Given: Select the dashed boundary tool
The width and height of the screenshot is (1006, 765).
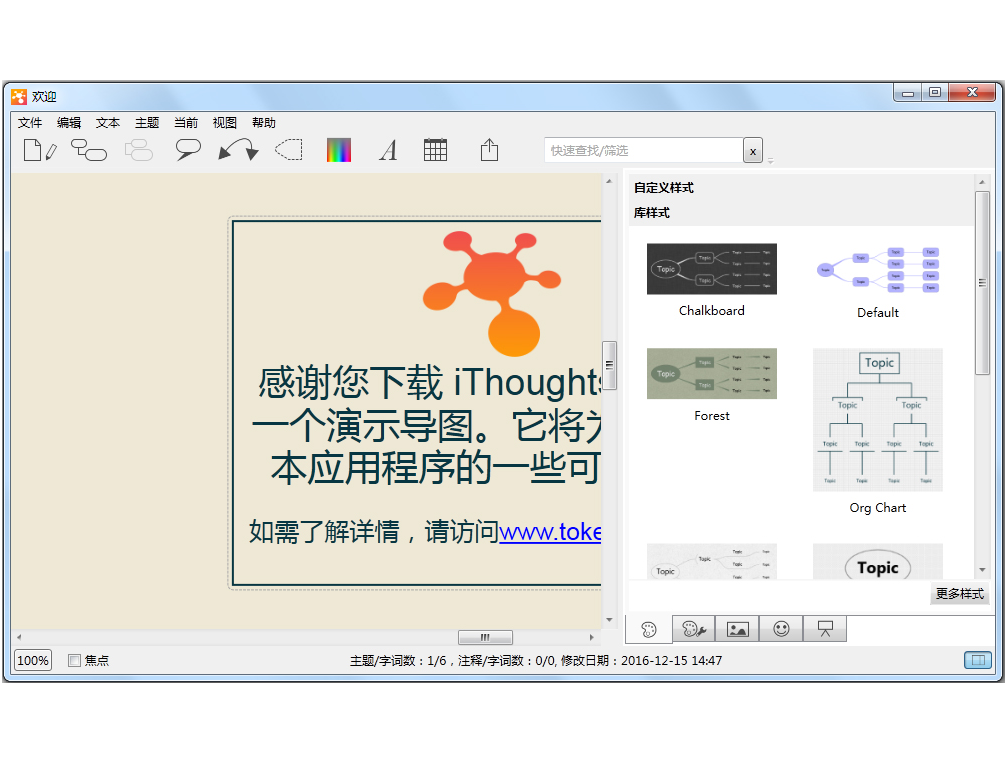Looking at the screenshot, I should pos(288,149).
